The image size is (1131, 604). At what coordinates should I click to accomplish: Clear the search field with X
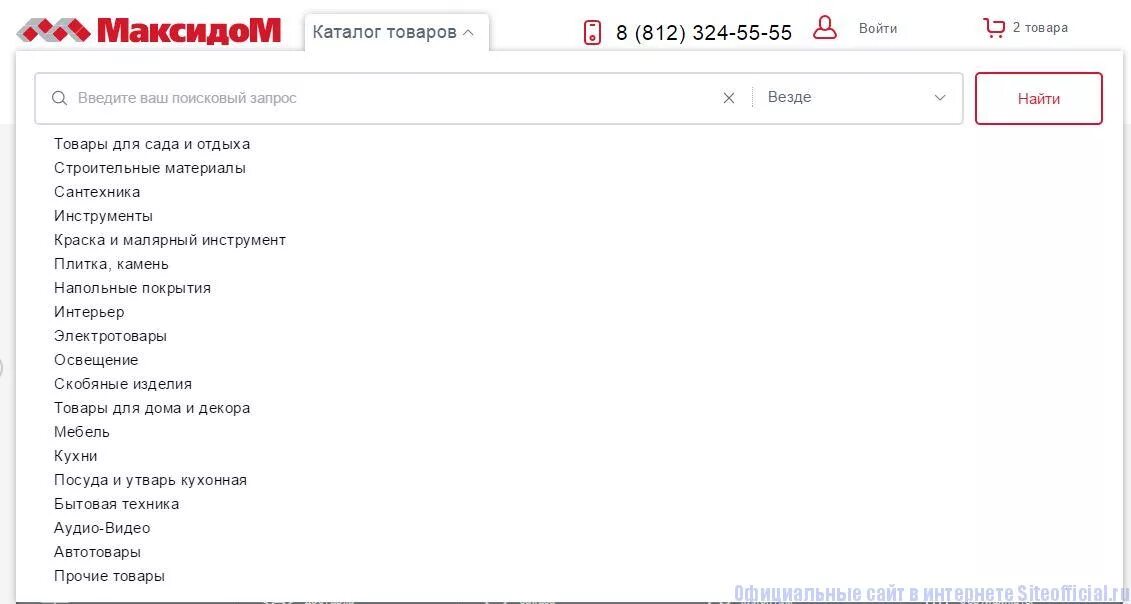point(729,98)
